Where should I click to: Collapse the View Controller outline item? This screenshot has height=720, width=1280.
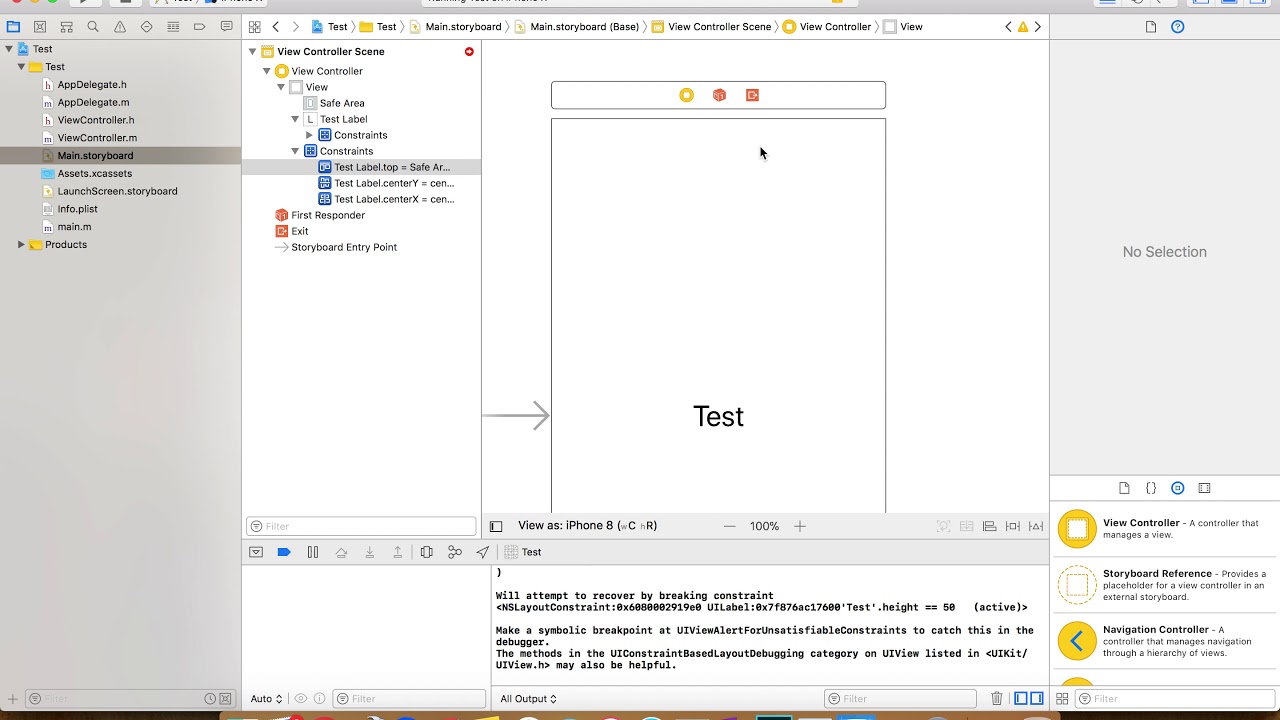(267, 71)
